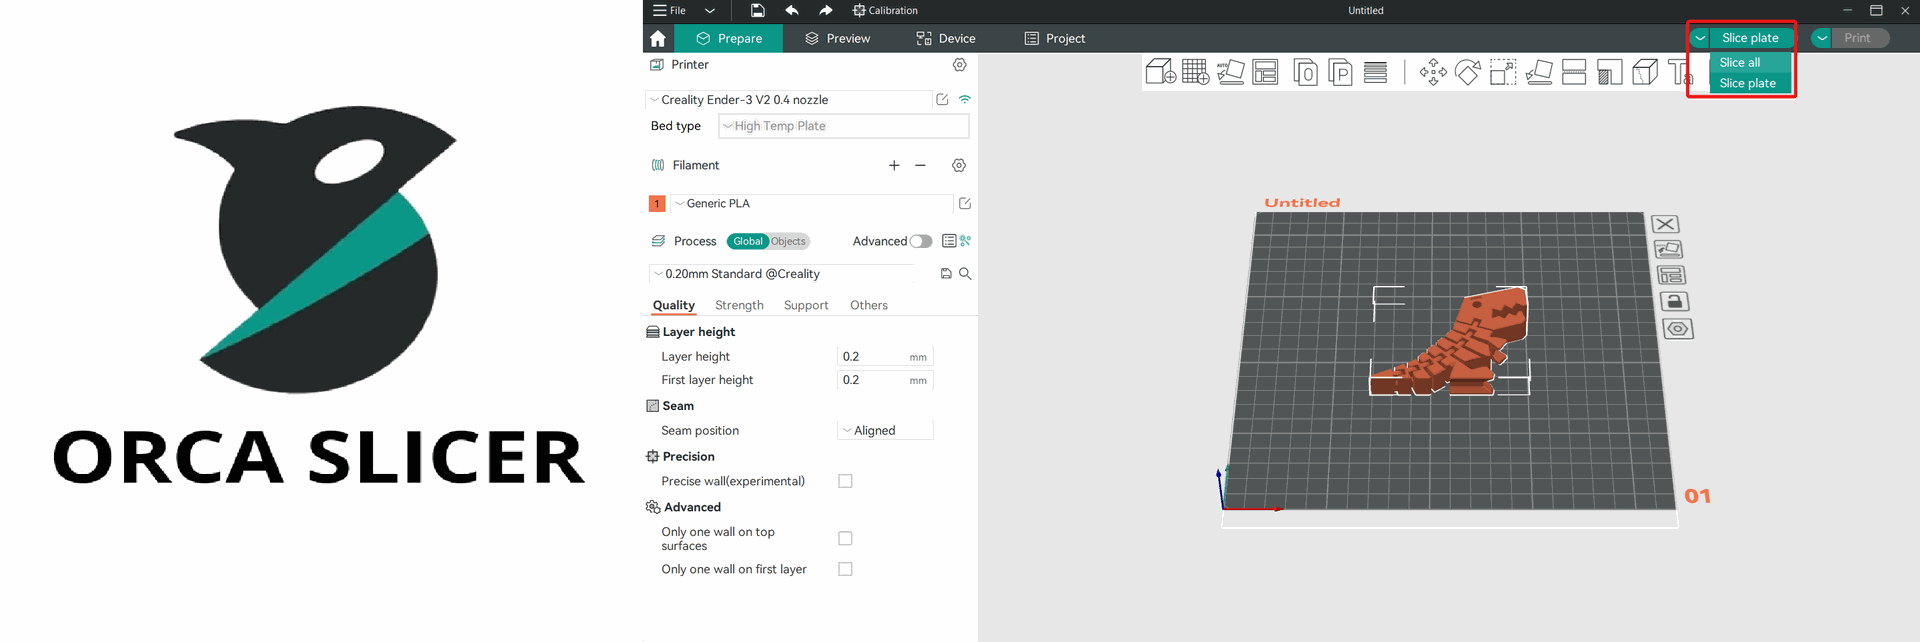Open the Bed type dropdown
The width and height of the screenshot is (1920, 642).
[844, 126]
